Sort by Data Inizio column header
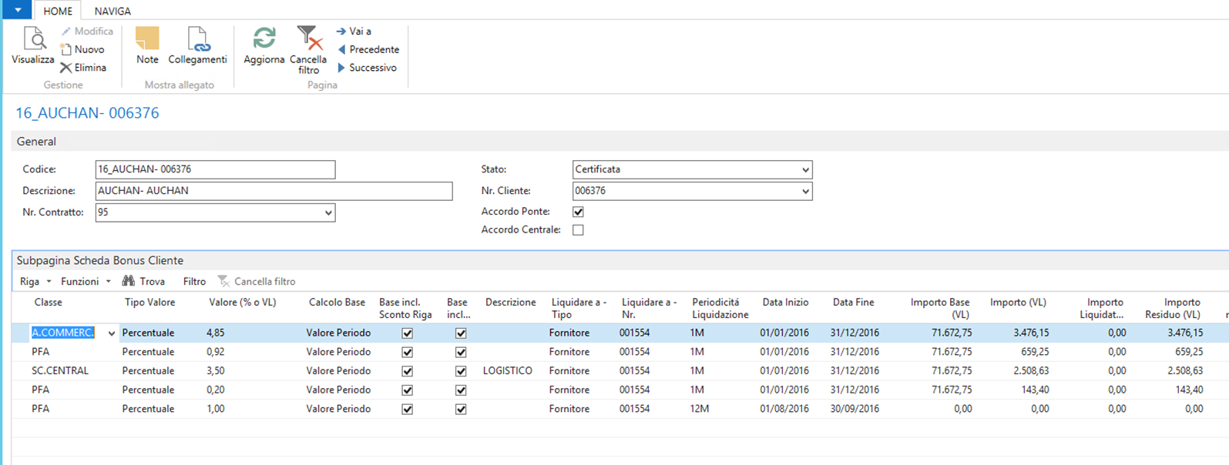 pyautogui.click(x=785, y=302)
